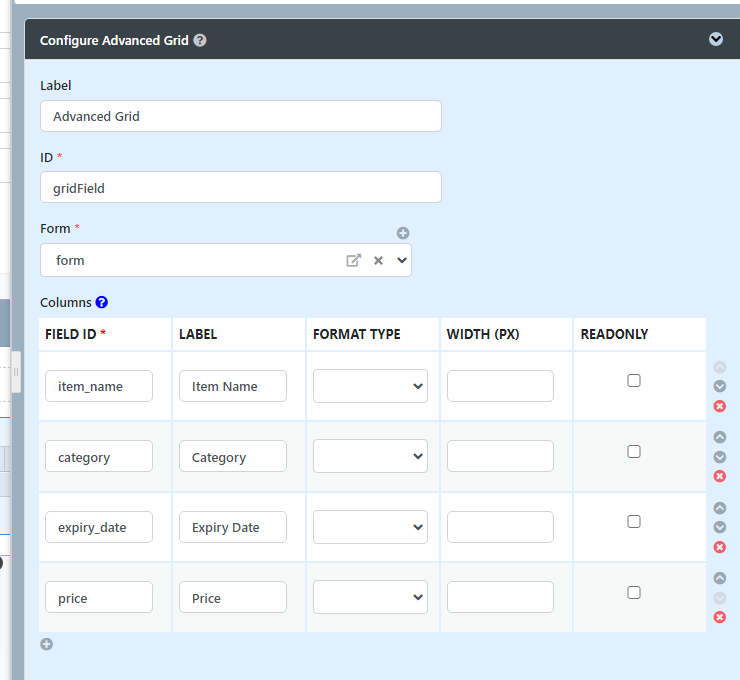Viewport: 740px width, 680px height.
Task: Collapse the Configure Advanced Grid panel
Action: point(715,39)
